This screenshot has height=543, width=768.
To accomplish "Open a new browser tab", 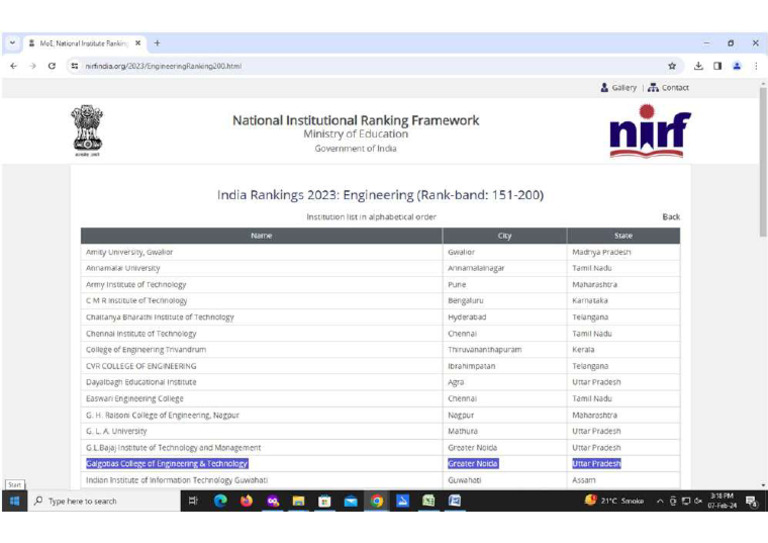I will (x=157, y=43).
